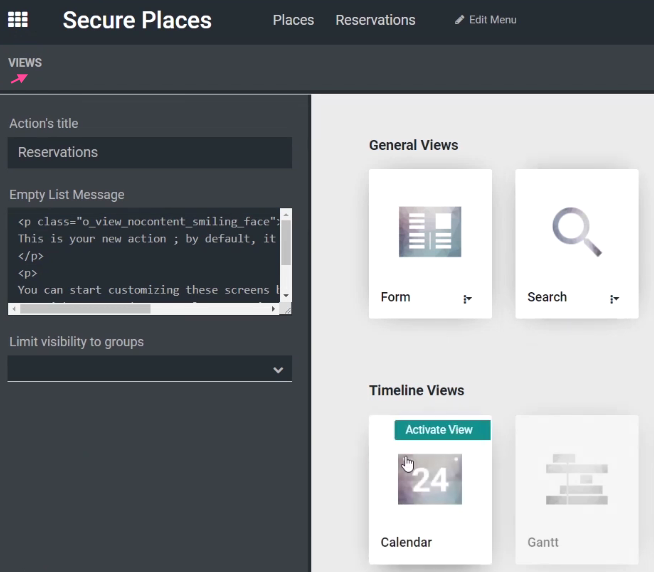The width and height of the screenshot is (654, 572).
Task: Switch to the VIEWS tab
Action: pyautogui.click(x=25, y=63)
